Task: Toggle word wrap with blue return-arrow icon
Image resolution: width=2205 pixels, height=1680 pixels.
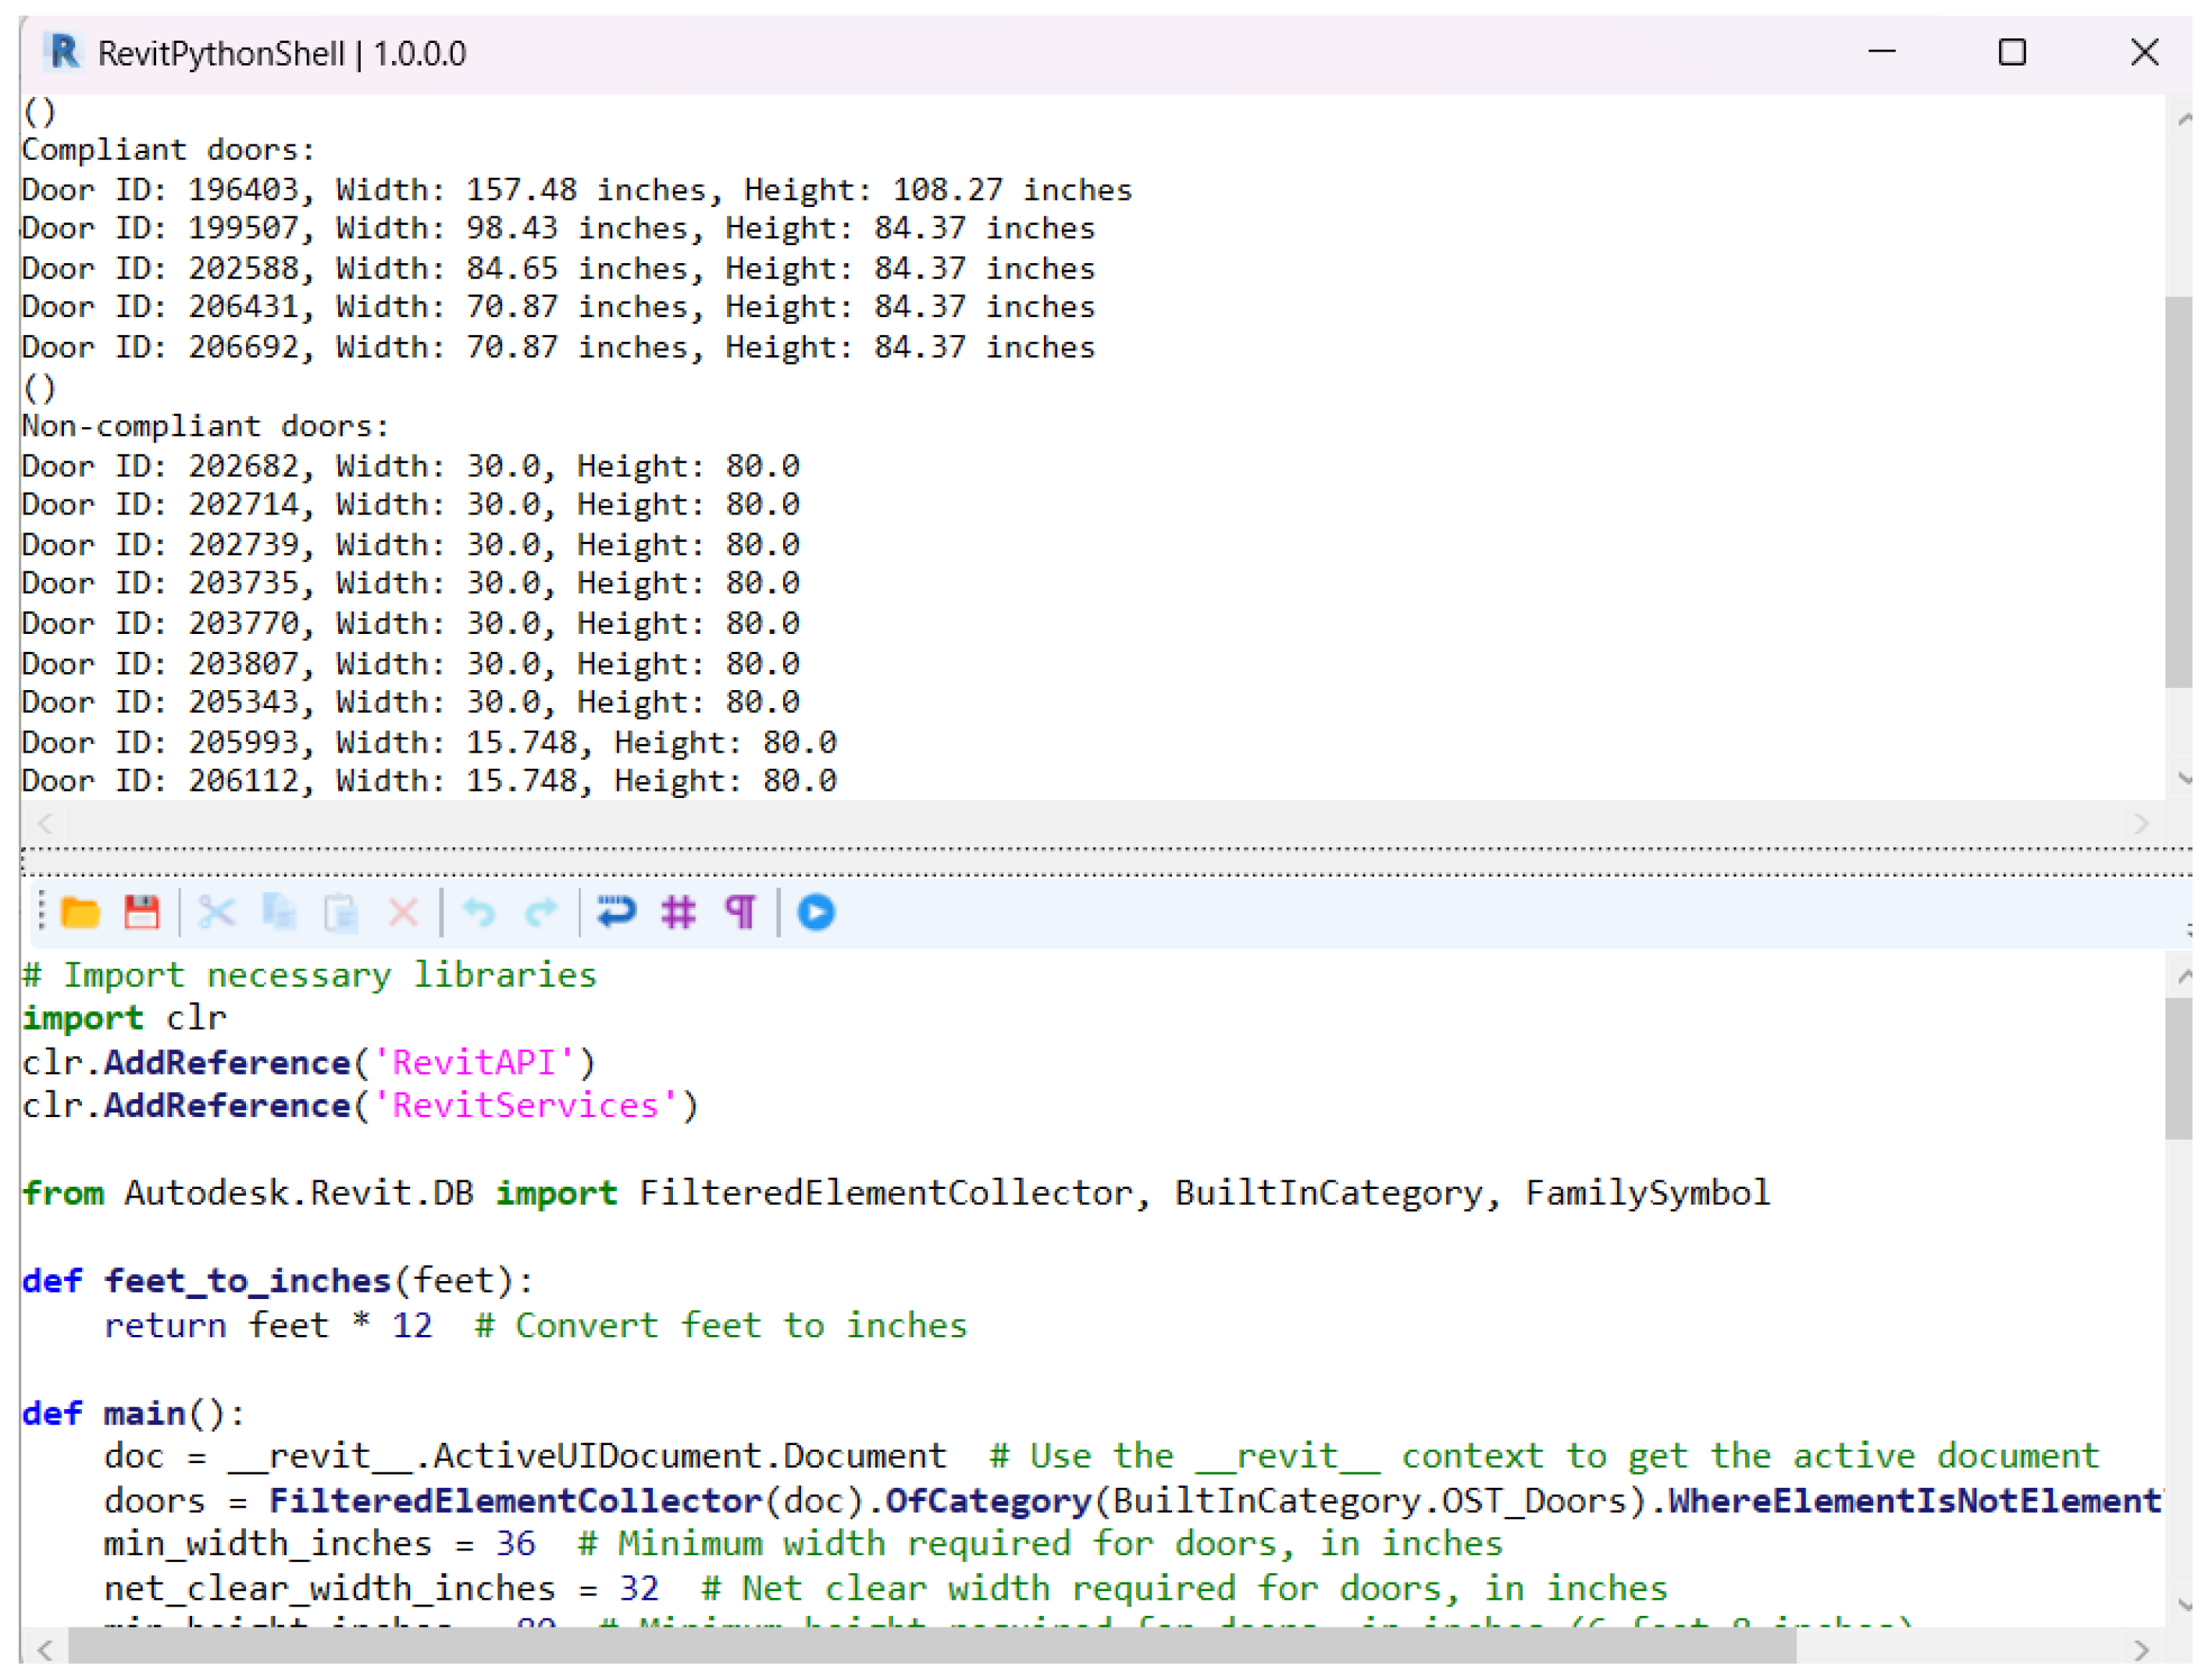Action: point(617,913)
